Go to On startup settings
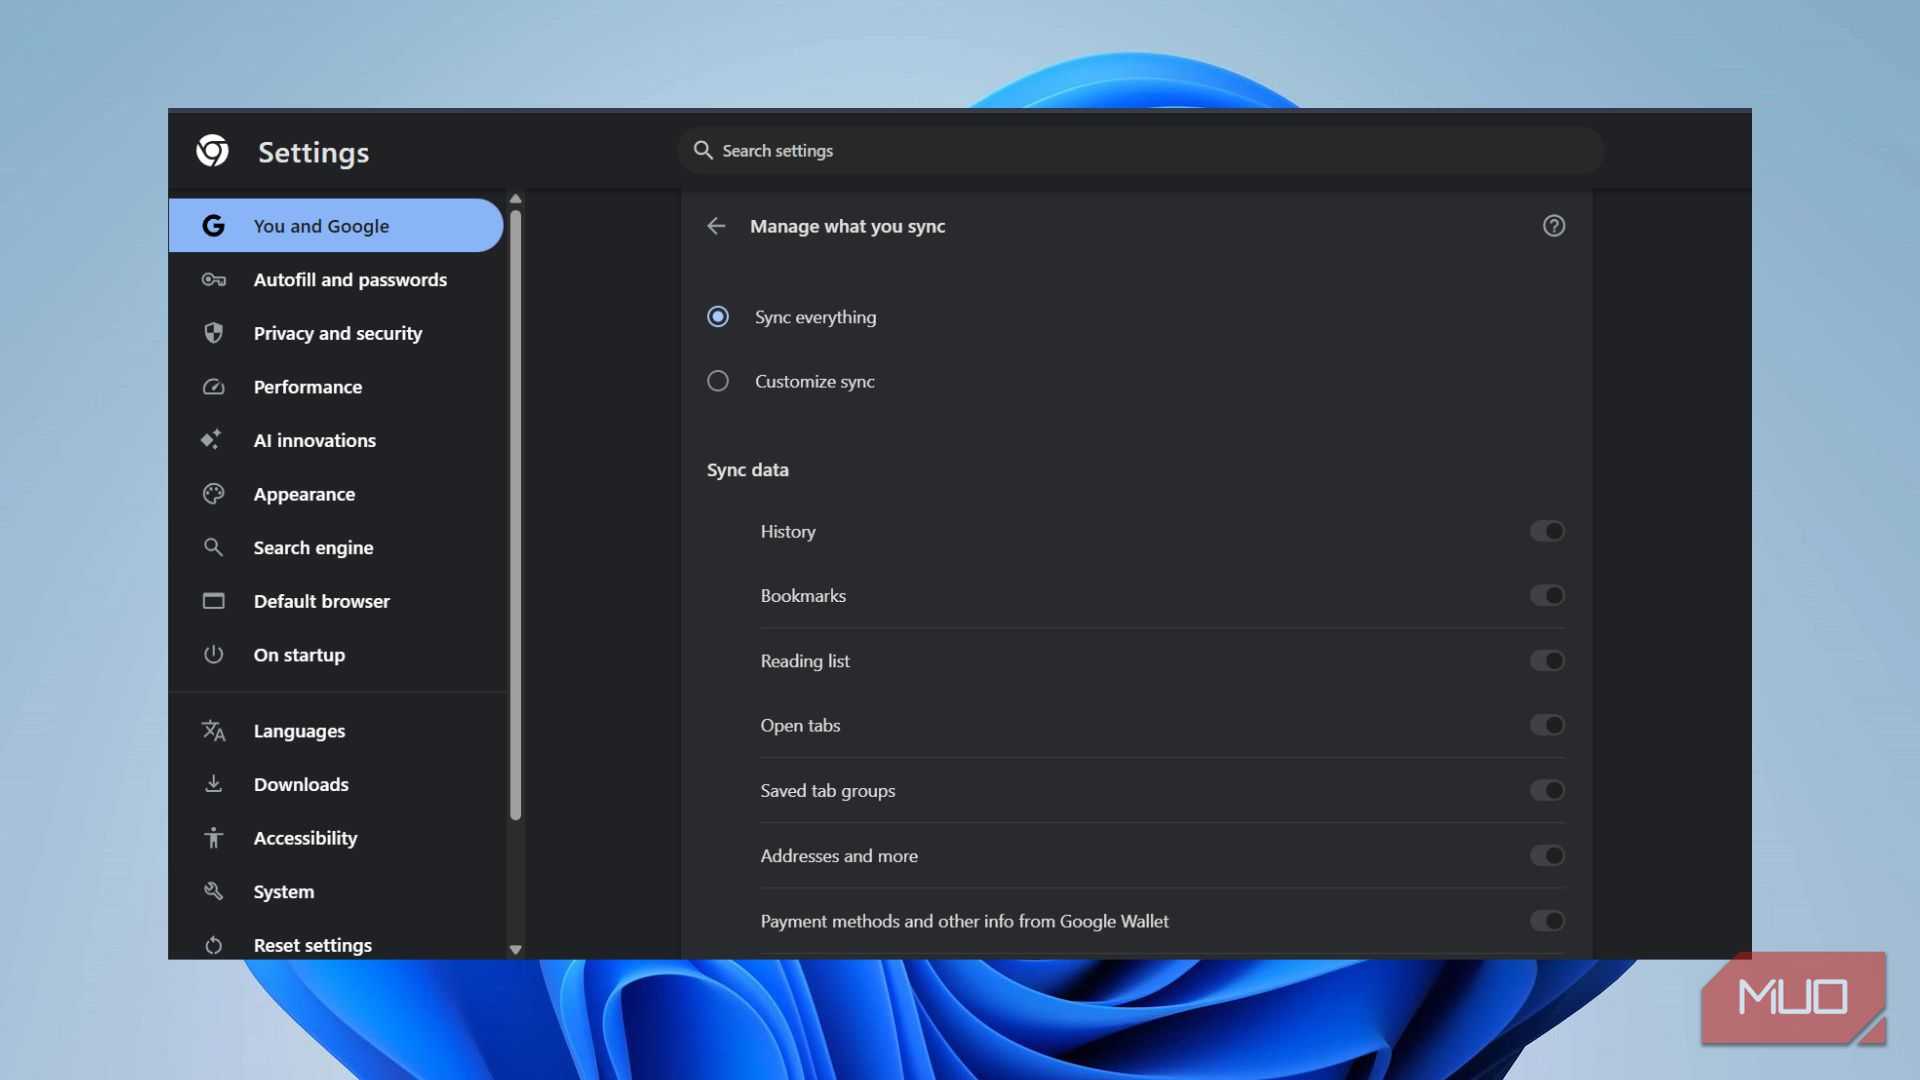Viewport: 1920px width, 1080px height. tap(336, 654)
